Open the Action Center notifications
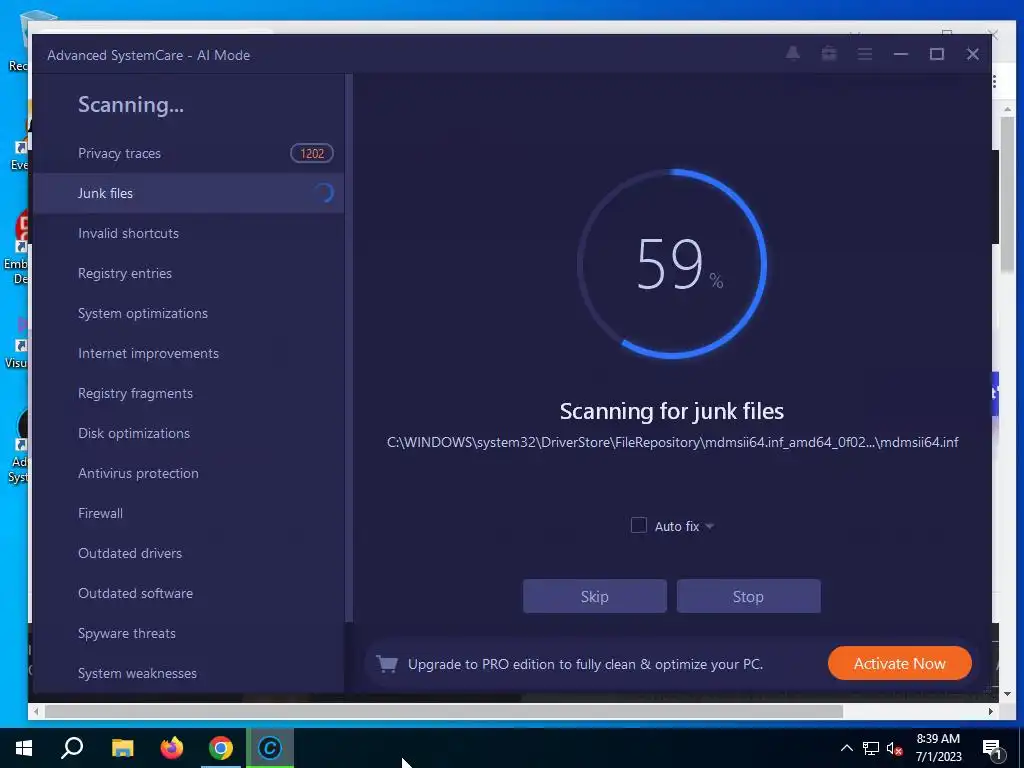Image resolution: width=1024 pixels, height=768 pixels. 992,749
